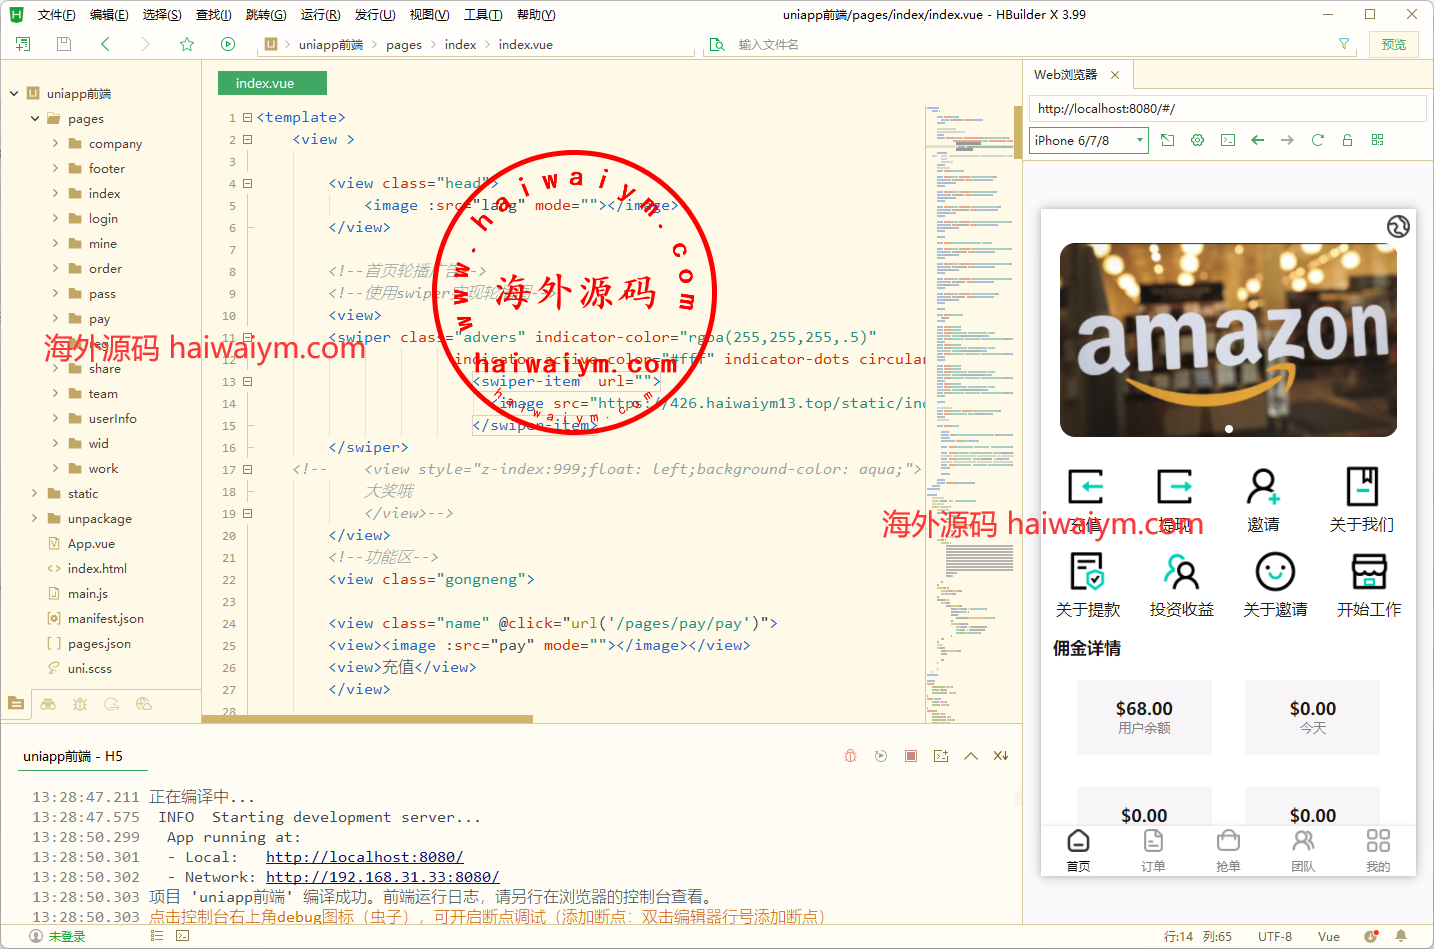Screen dimensions: 1434x949
Task: Open browser devtools console icon
Action: (1228, 140)
